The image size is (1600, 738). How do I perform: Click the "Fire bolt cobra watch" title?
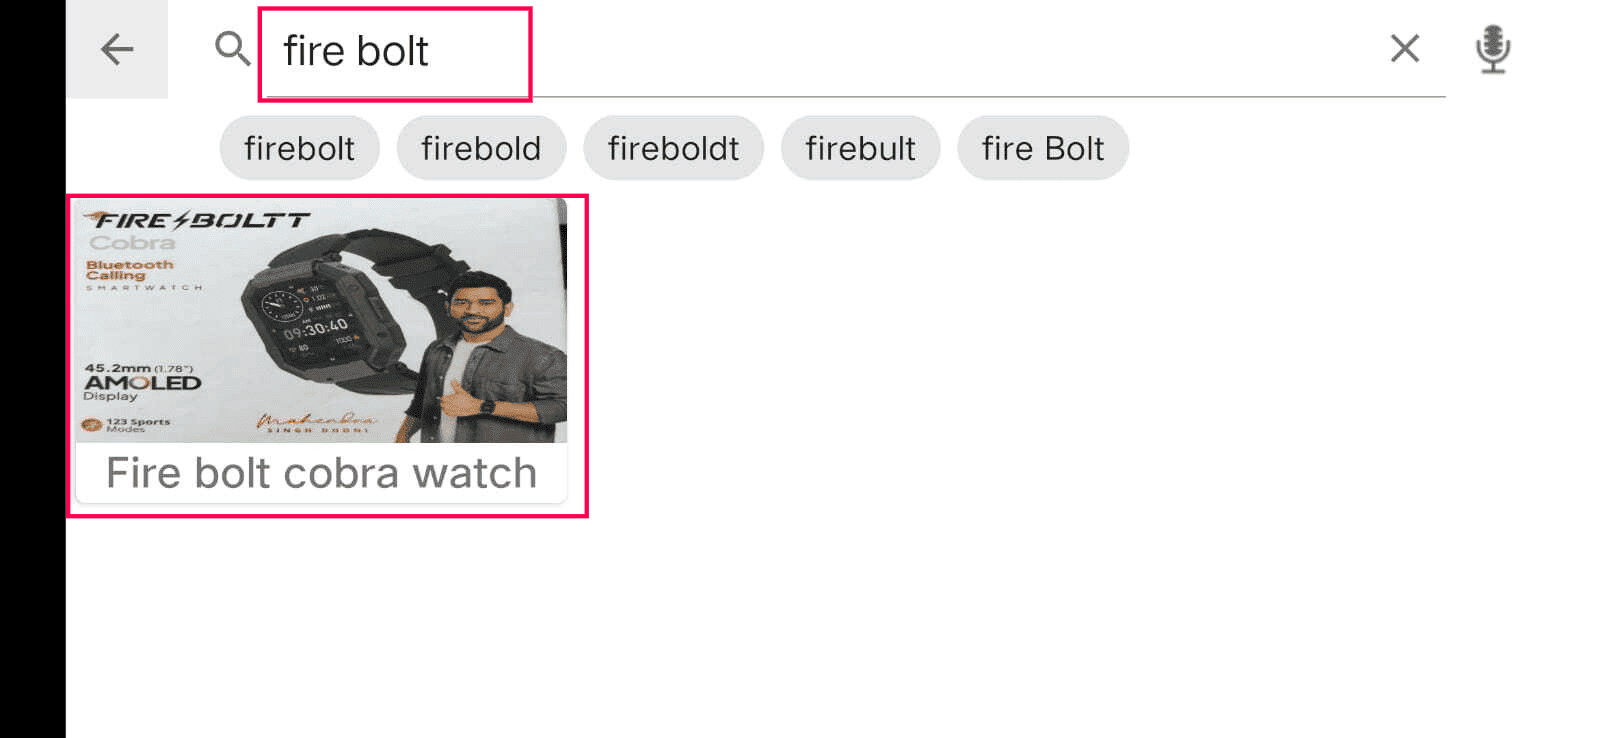point(321,473)
